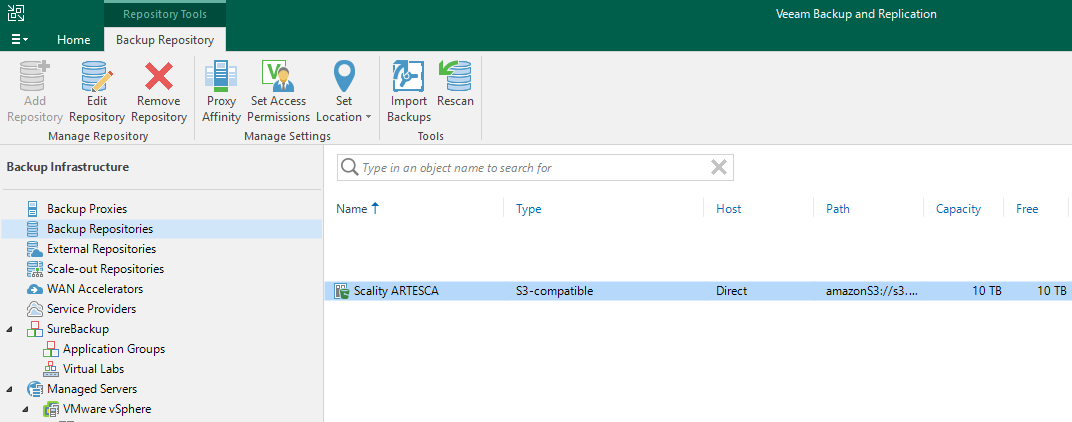Select Backup Proxies in the tree
The height and width of the screenshot is (422, 1072).
[x=87, y=209]
